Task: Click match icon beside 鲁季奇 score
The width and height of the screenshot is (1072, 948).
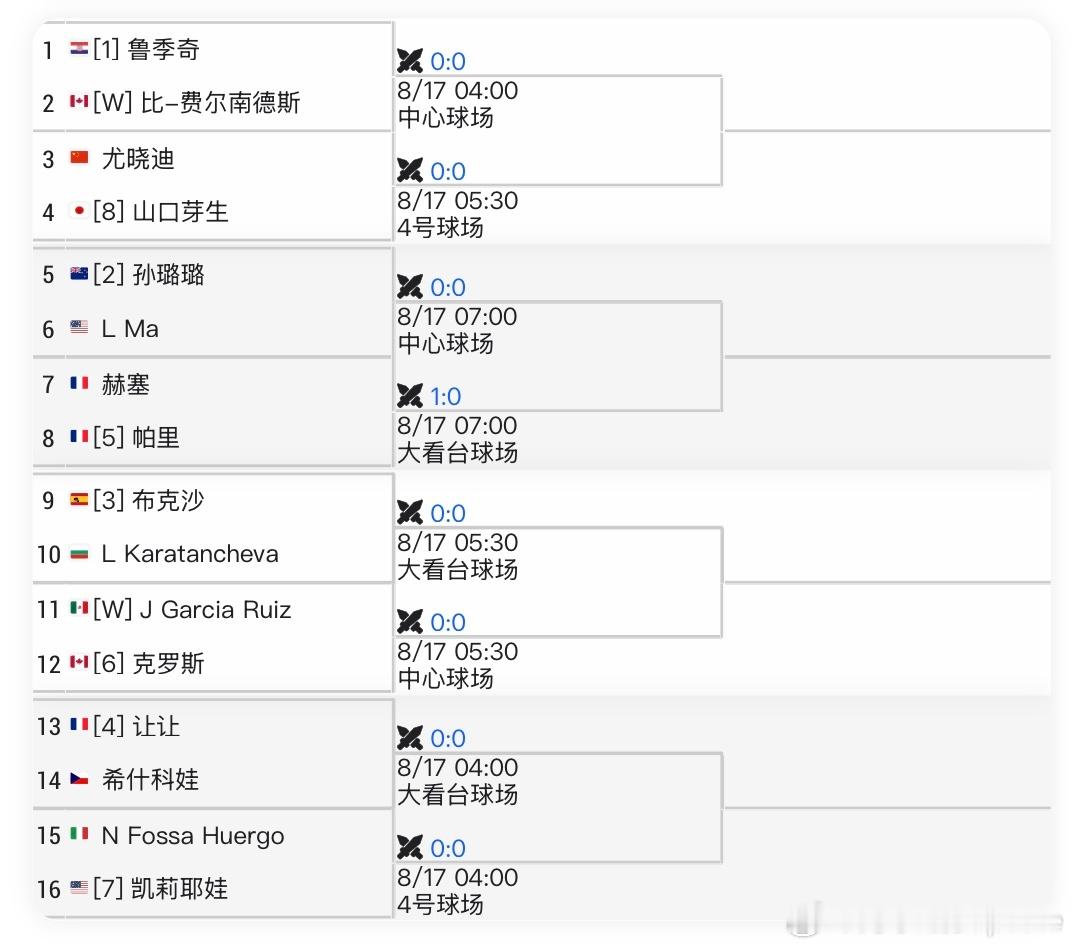Action: point(410,62)
